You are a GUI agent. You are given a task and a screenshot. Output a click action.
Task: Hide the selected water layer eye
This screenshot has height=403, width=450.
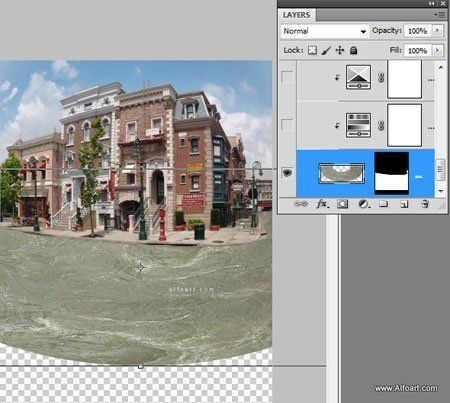click(287, 173)
